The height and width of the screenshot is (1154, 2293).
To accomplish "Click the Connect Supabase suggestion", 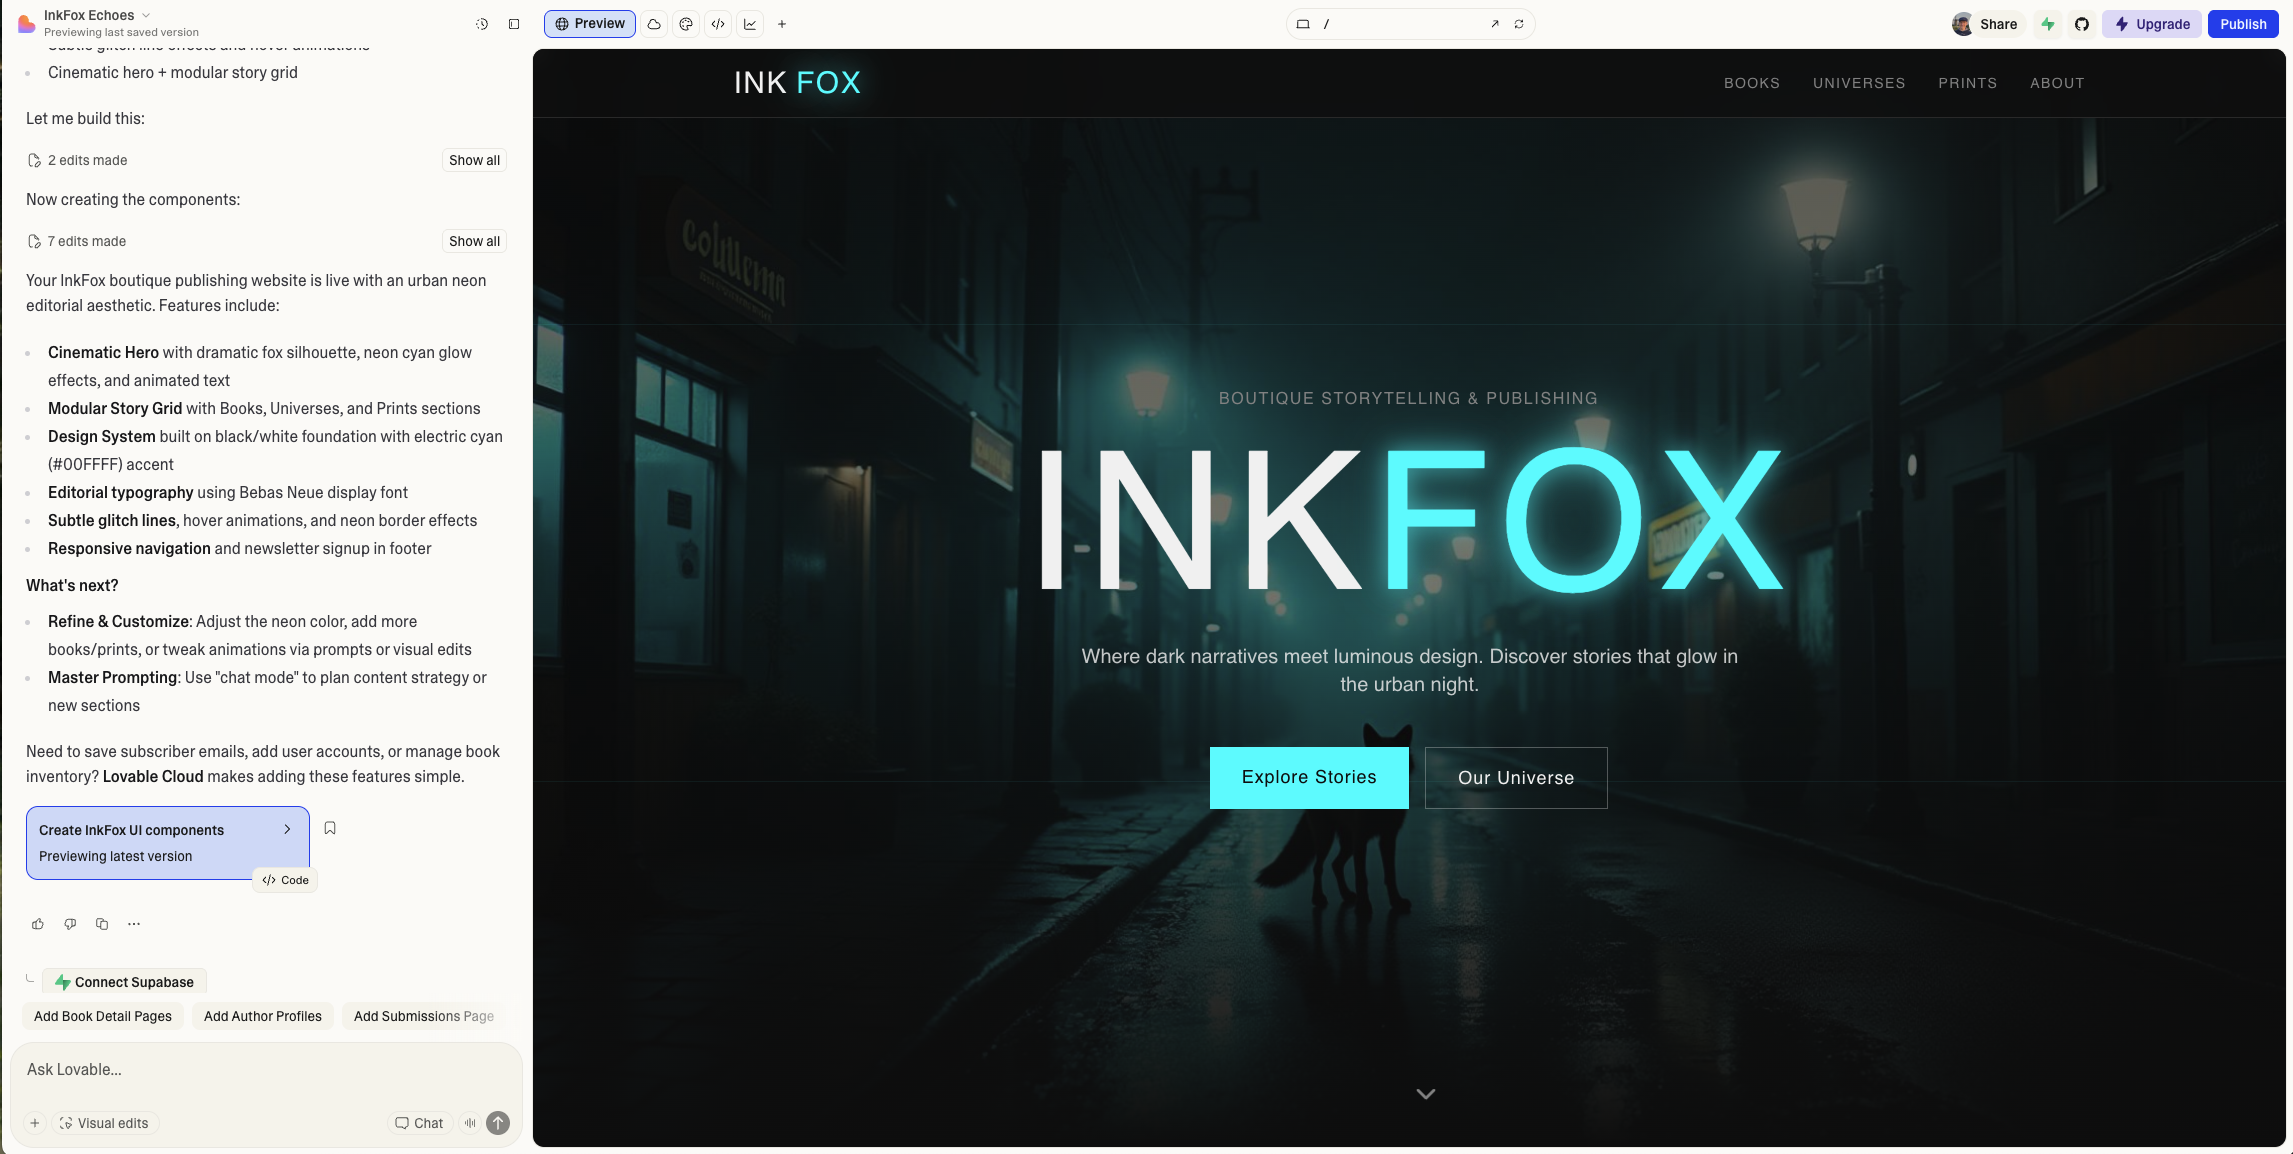I will tap(124, 982).
